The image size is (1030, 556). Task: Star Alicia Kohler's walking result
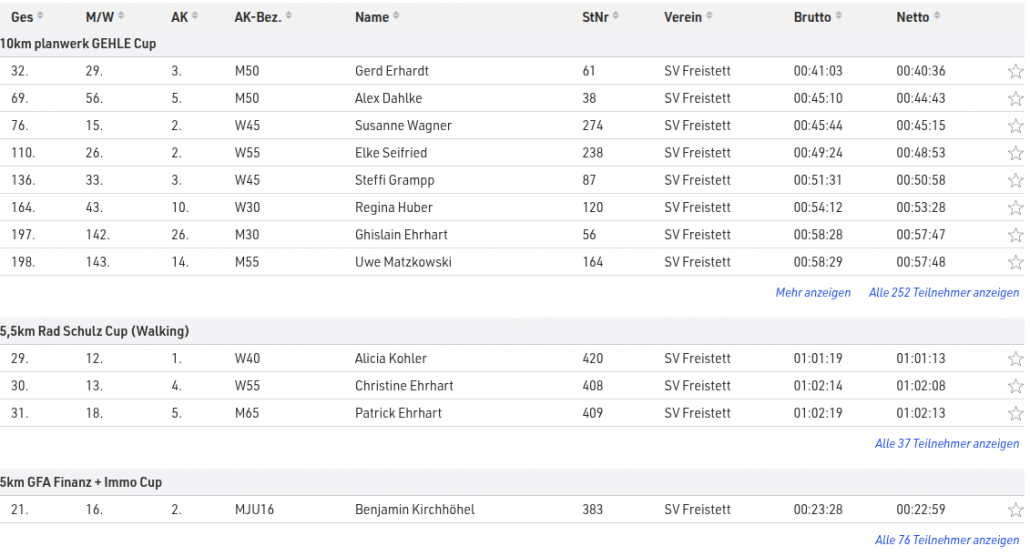click(x=1015, y=359)
